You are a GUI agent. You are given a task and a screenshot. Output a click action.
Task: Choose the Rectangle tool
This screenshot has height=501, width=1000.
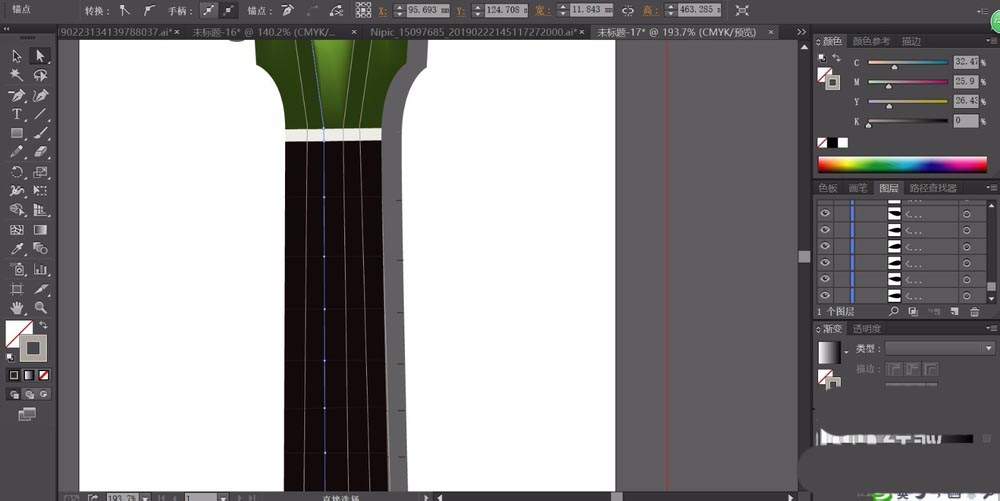pos(17,133)
